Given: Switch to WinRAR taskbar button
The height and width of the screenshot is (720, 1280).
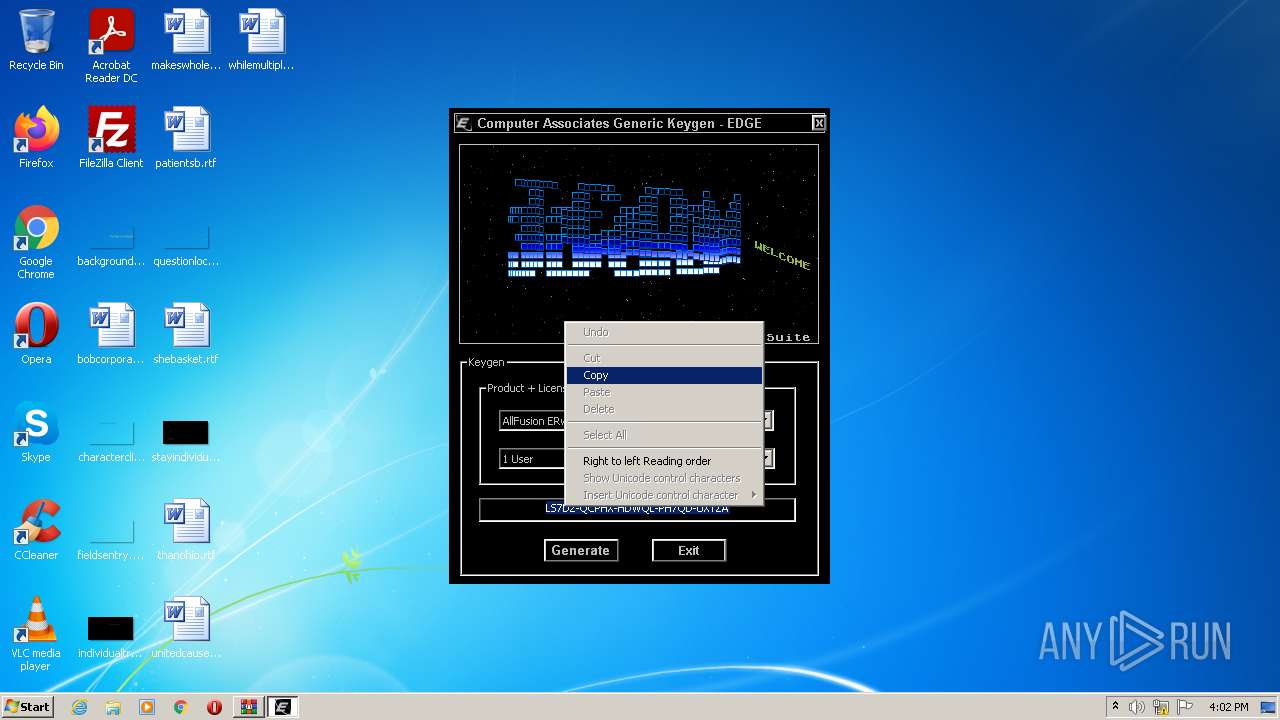Looking at the screenshot, I should [248, 707].
